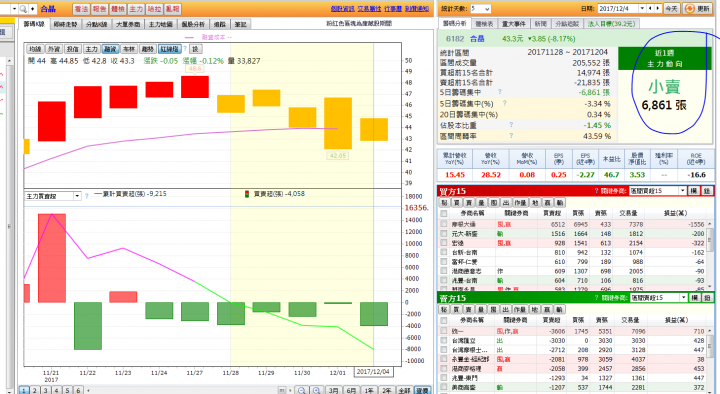
Task: Check the box for 台新-台南 row
Action: (x=444, y=252)
